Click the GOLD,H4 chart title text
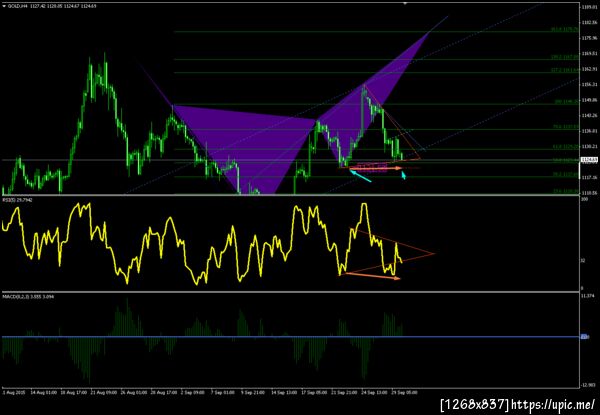 pyautogui.click(x=16, y=6)
